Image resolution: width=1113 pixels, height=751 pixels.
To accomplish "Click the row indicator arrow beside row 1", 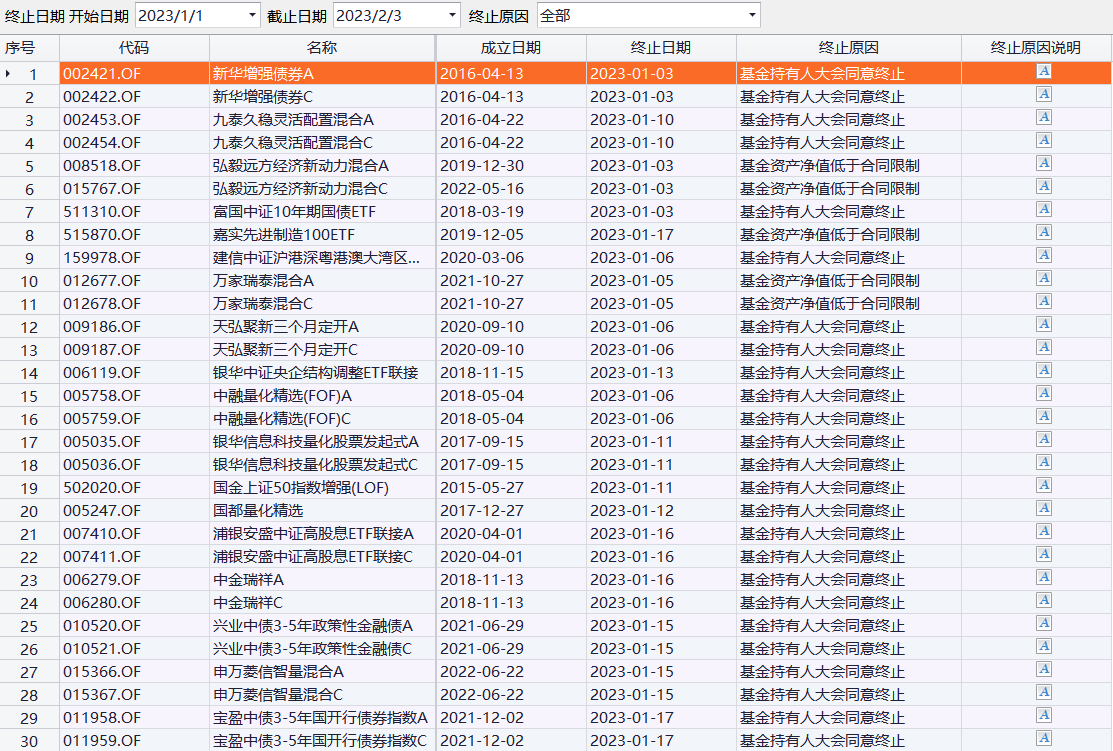I will click(8, 74).
